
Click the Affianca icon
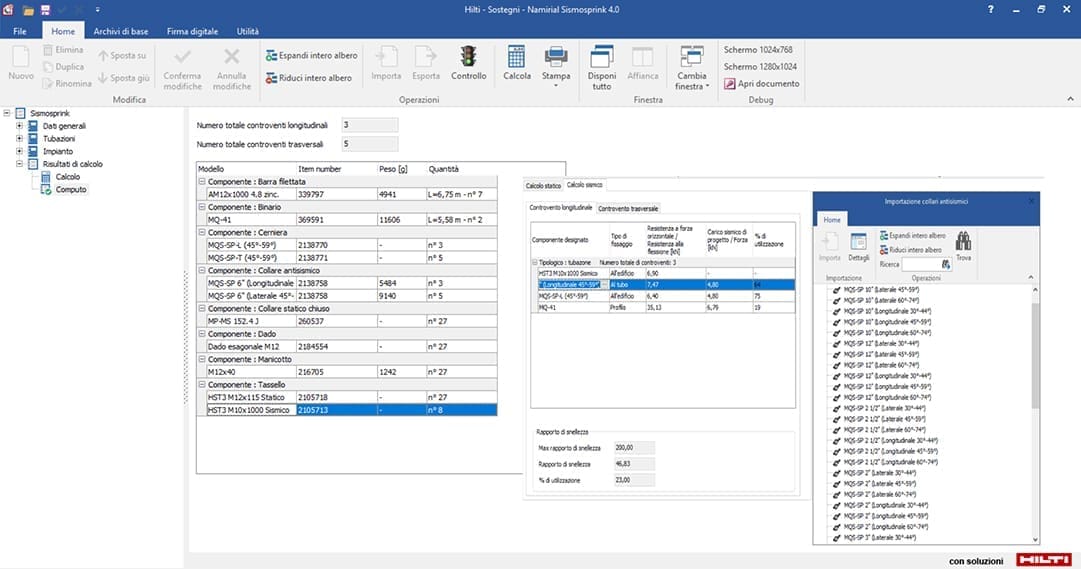(x=643, y=57)
